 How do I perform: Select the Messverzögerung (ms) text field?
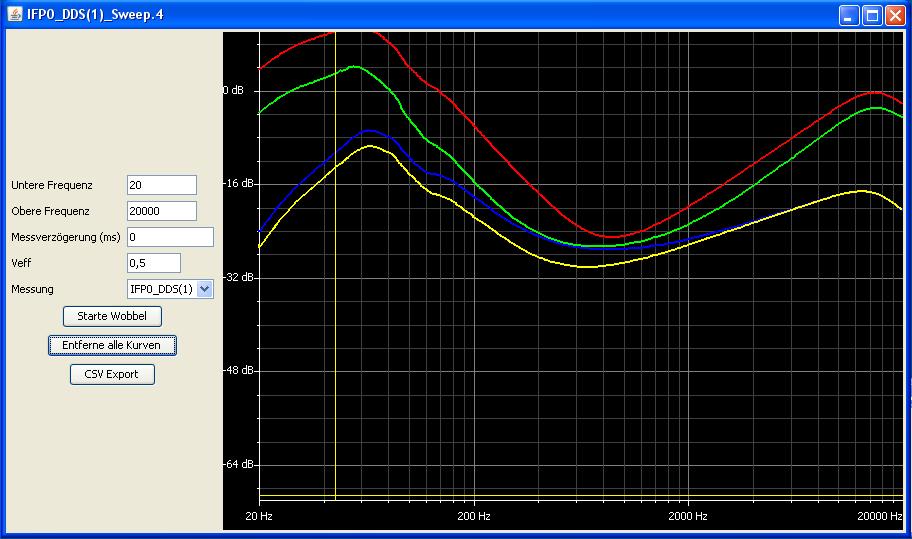pos(170,237)
